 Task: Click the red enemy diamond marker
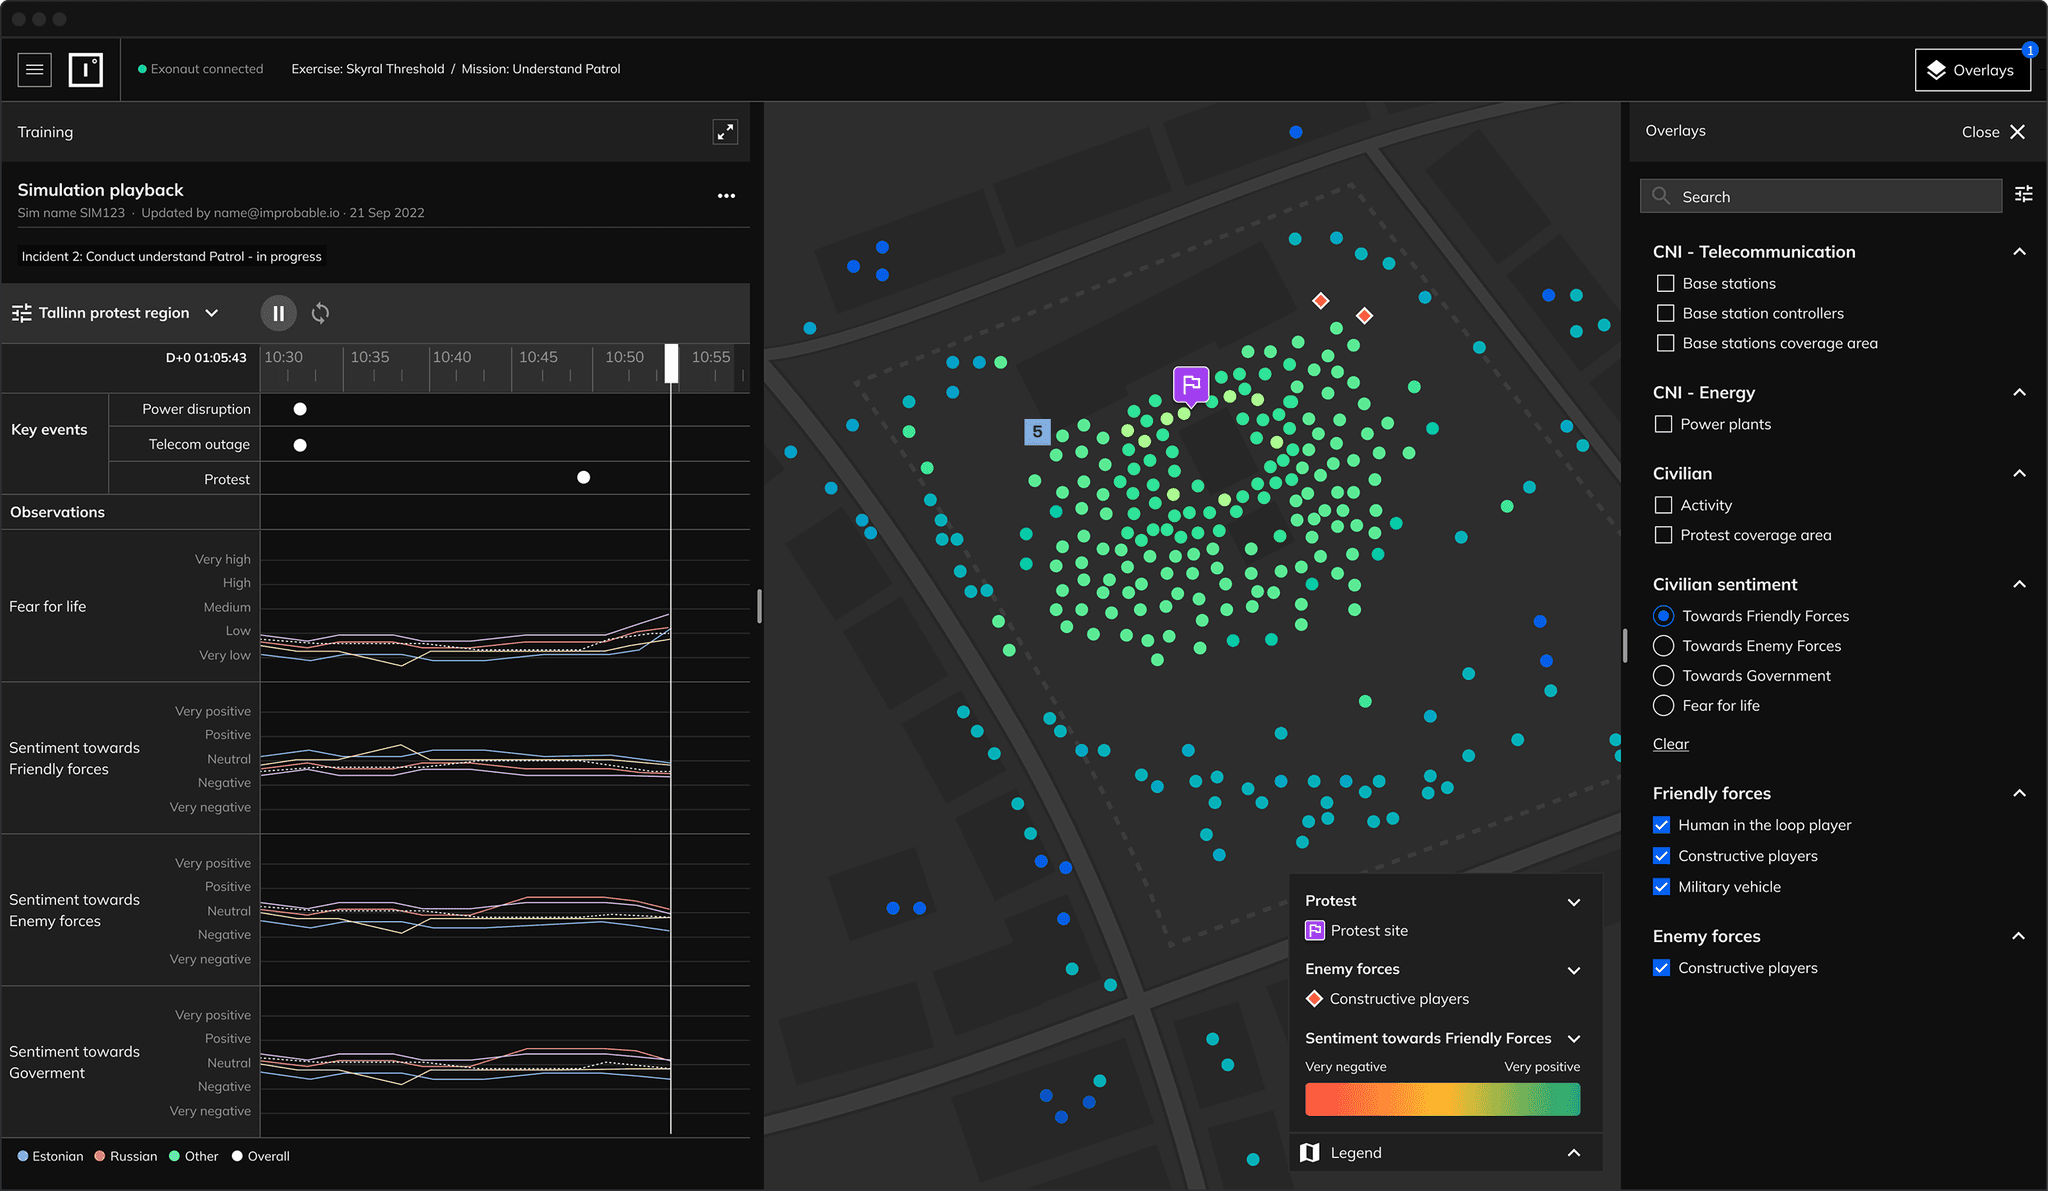[x=1320, y=300]
